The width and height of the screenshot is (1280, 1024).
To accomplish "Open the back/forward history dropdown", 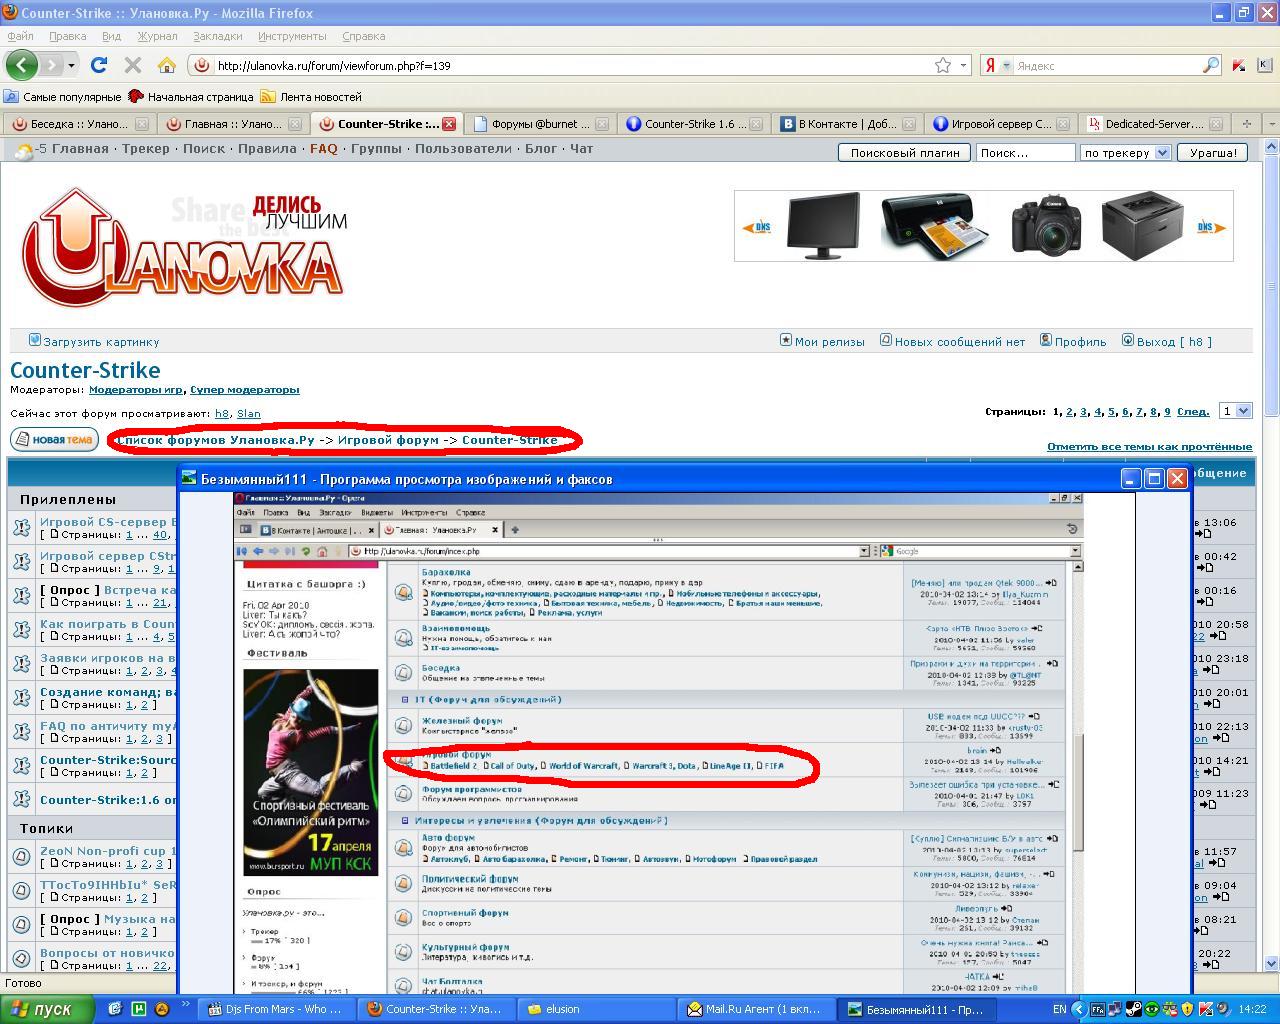I will coord(71,65).
